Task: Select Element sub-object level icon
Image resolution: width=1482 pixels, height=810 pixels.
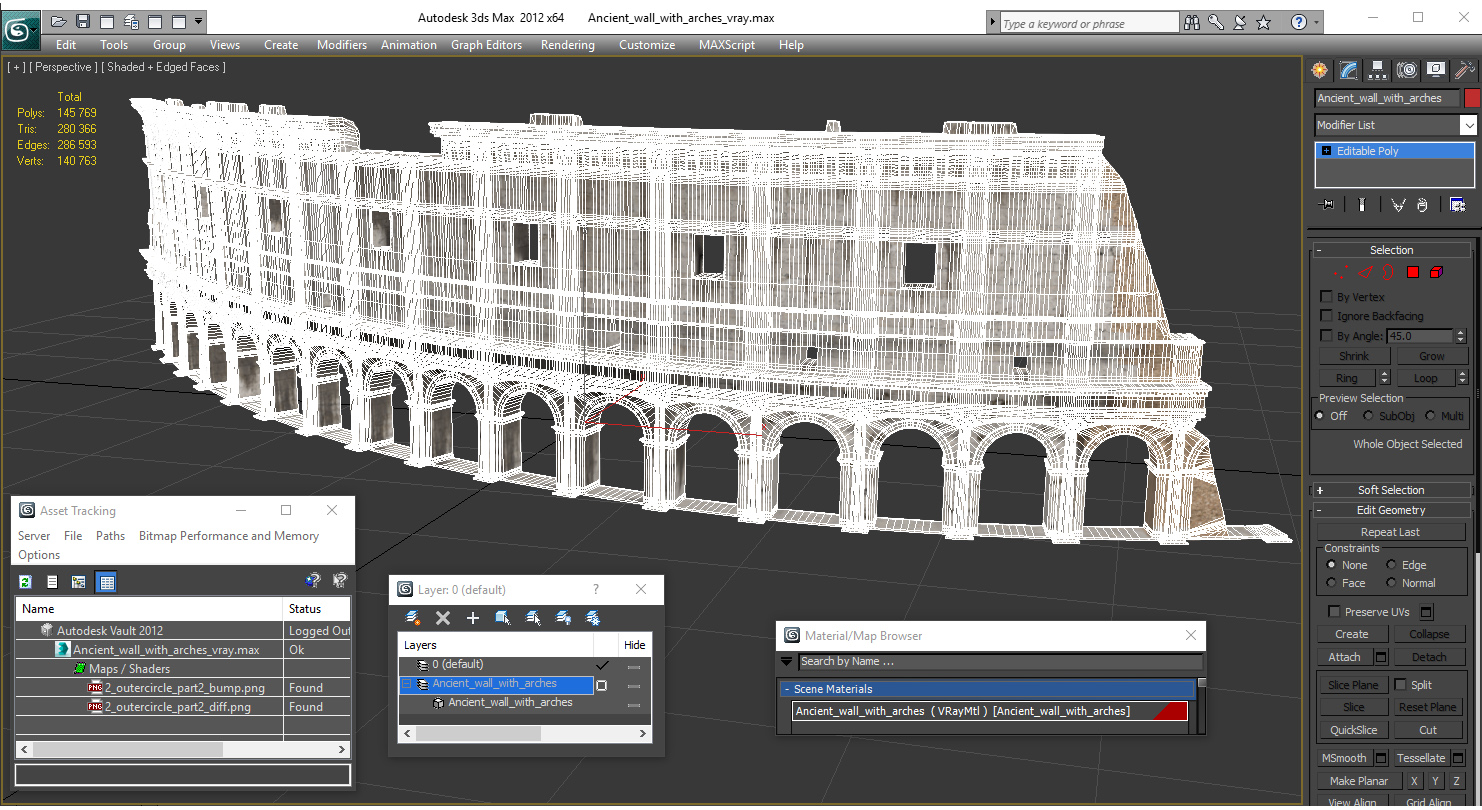Action: pyautogui.click(x=1437, y=272)
